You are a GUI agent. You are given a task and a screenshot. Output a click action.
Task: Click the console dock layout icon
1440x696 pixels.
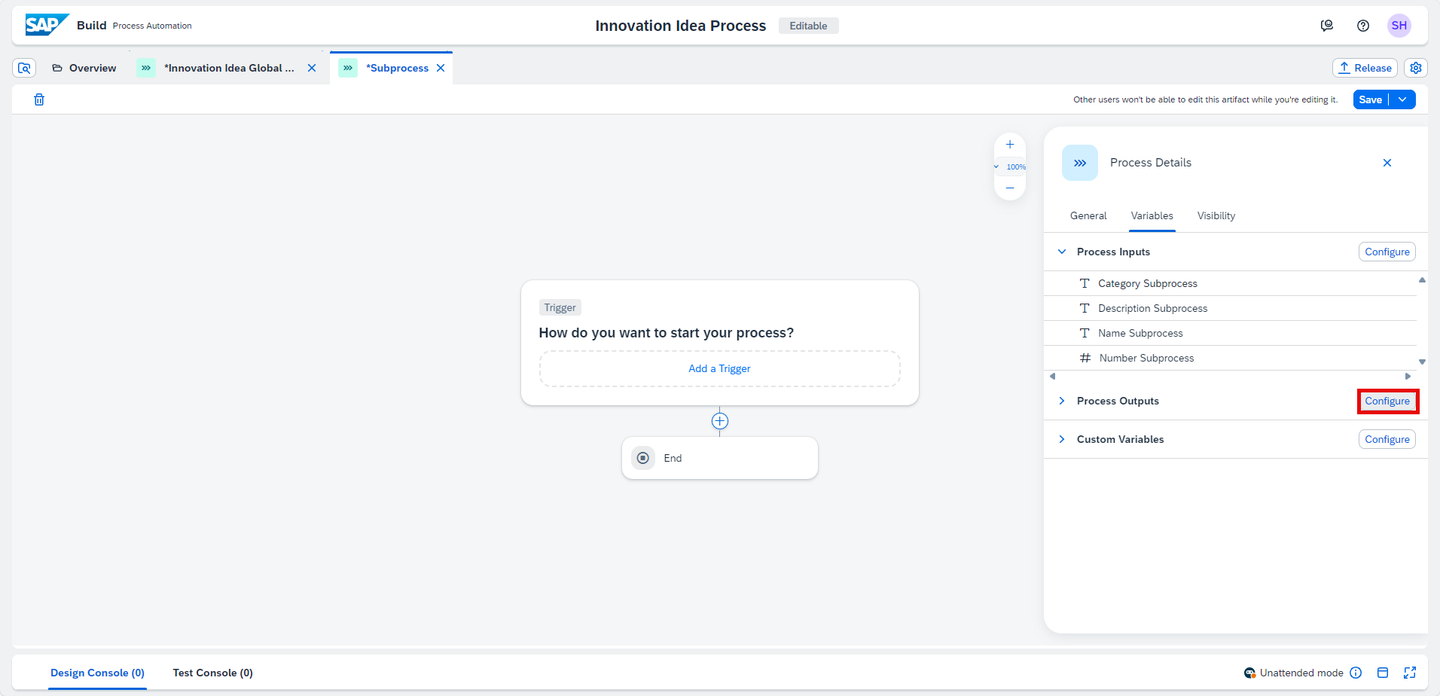click(1383, 673)
